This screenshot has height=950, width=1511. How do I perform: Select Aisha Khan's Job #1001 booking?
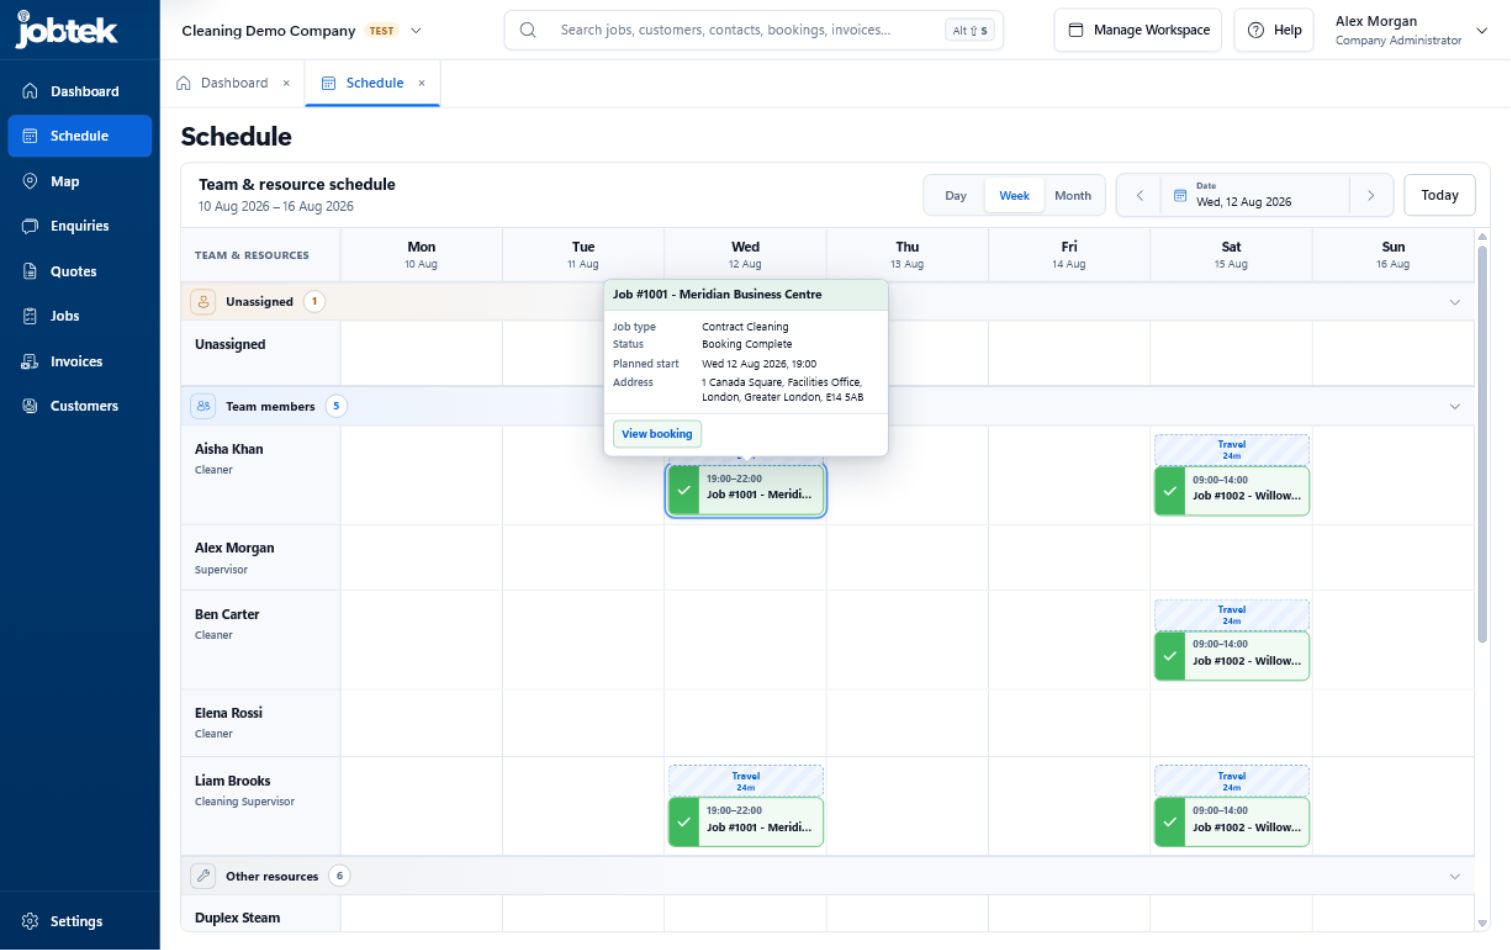click(x=746, y=491)
